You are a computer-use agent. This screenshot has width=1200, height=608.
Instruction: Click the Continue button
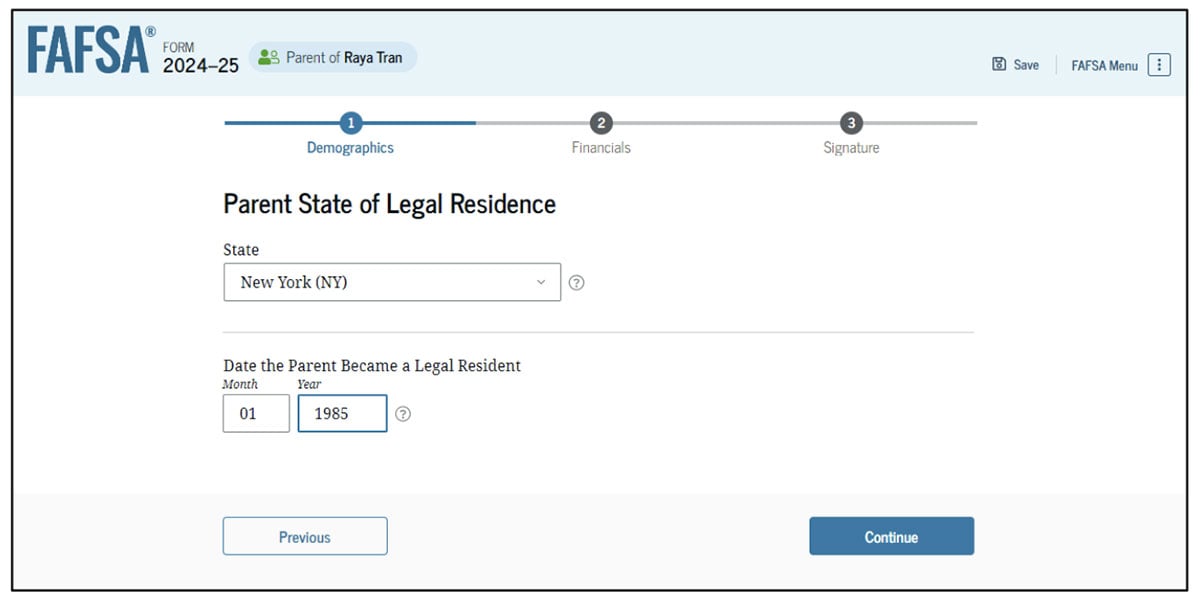coord(891,536)
